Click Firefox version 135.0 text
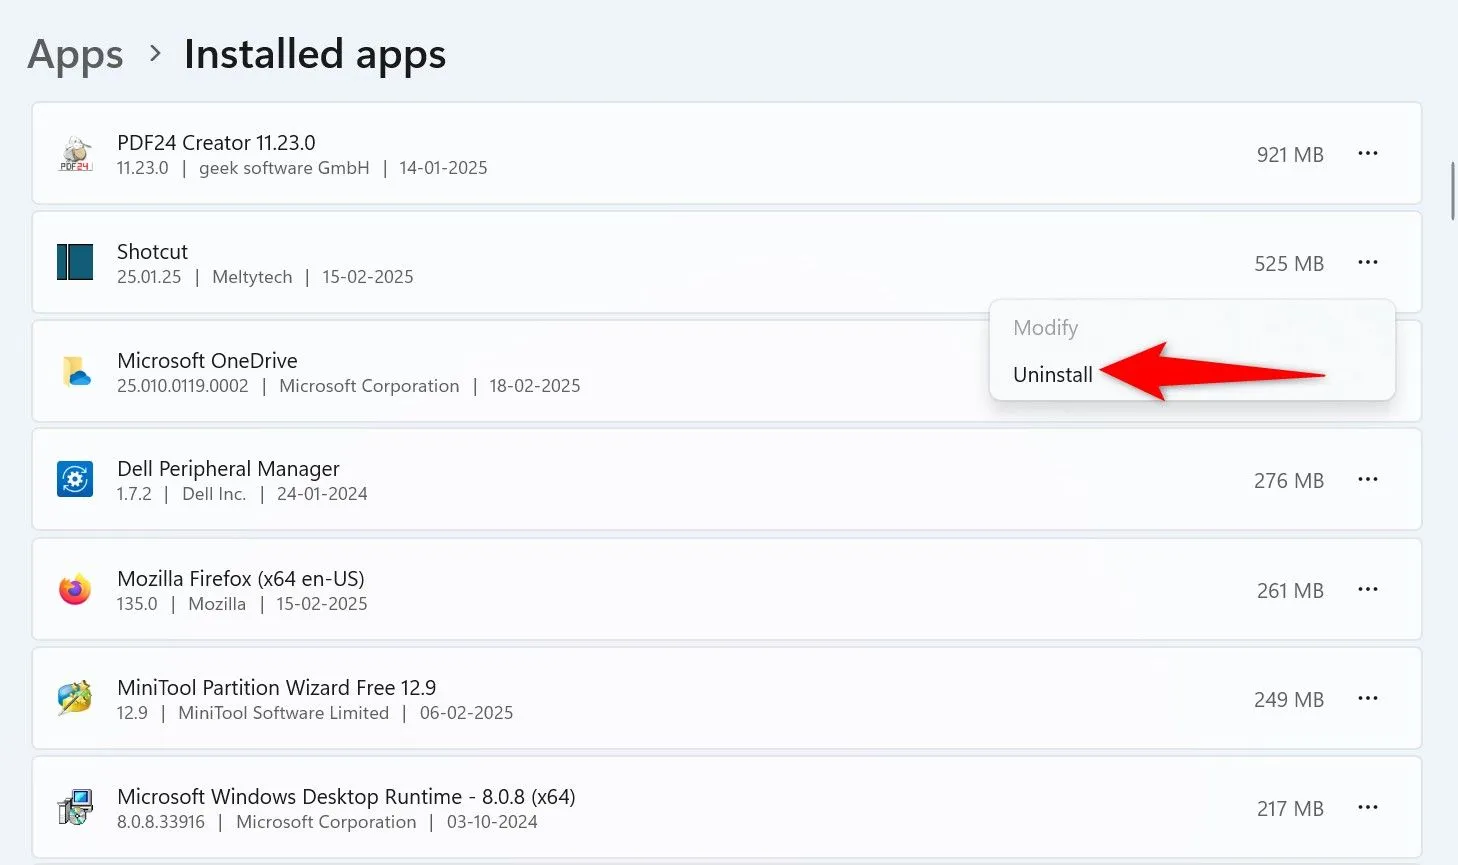The height and width of the screenshot is (865, 1458). coord(137,604)
